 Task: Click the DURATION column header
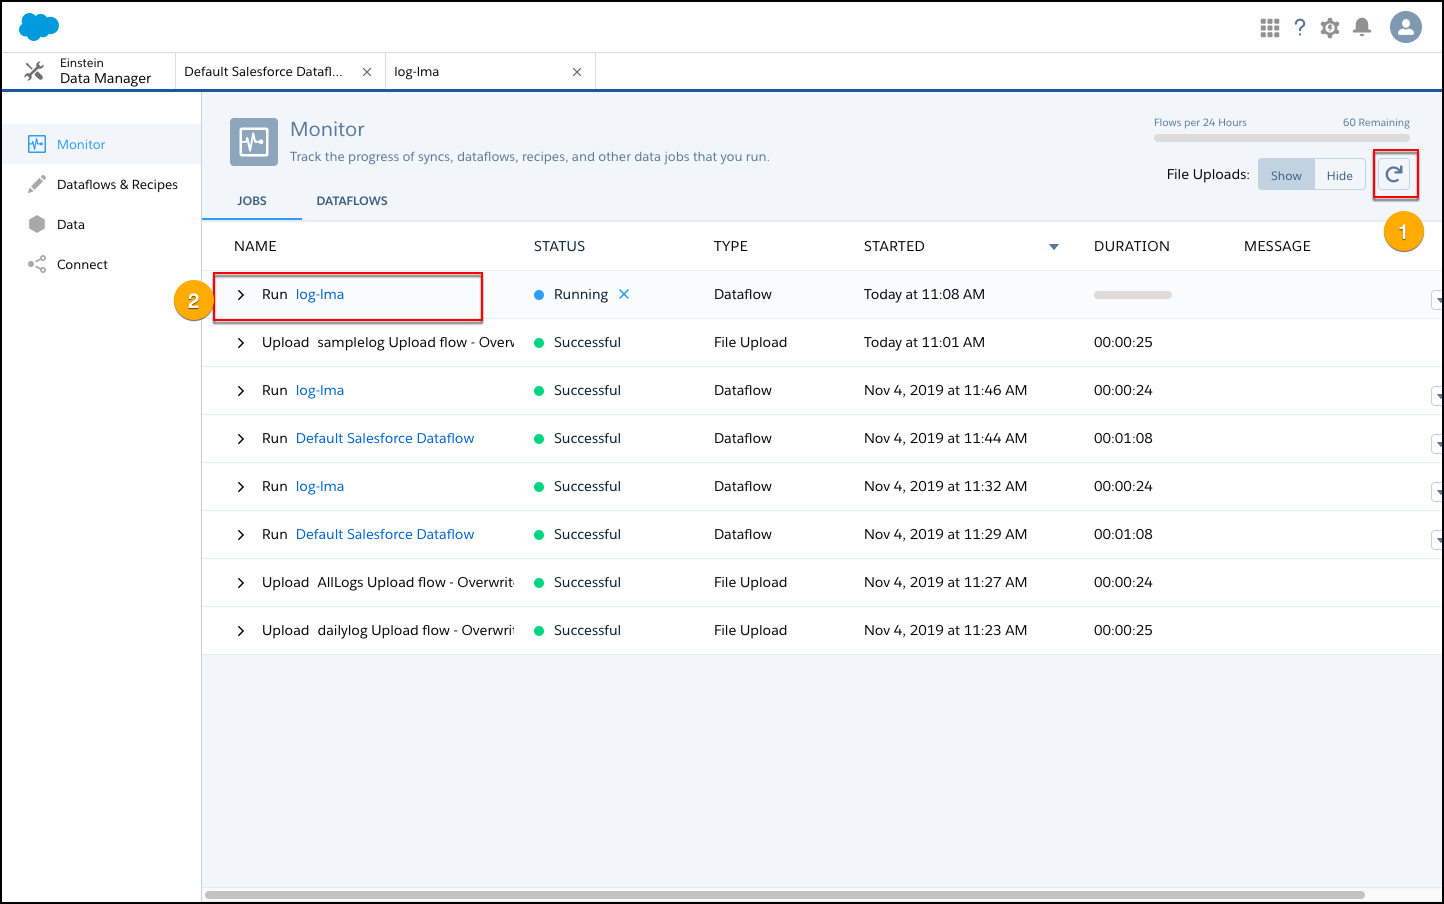coord(1132,246)
